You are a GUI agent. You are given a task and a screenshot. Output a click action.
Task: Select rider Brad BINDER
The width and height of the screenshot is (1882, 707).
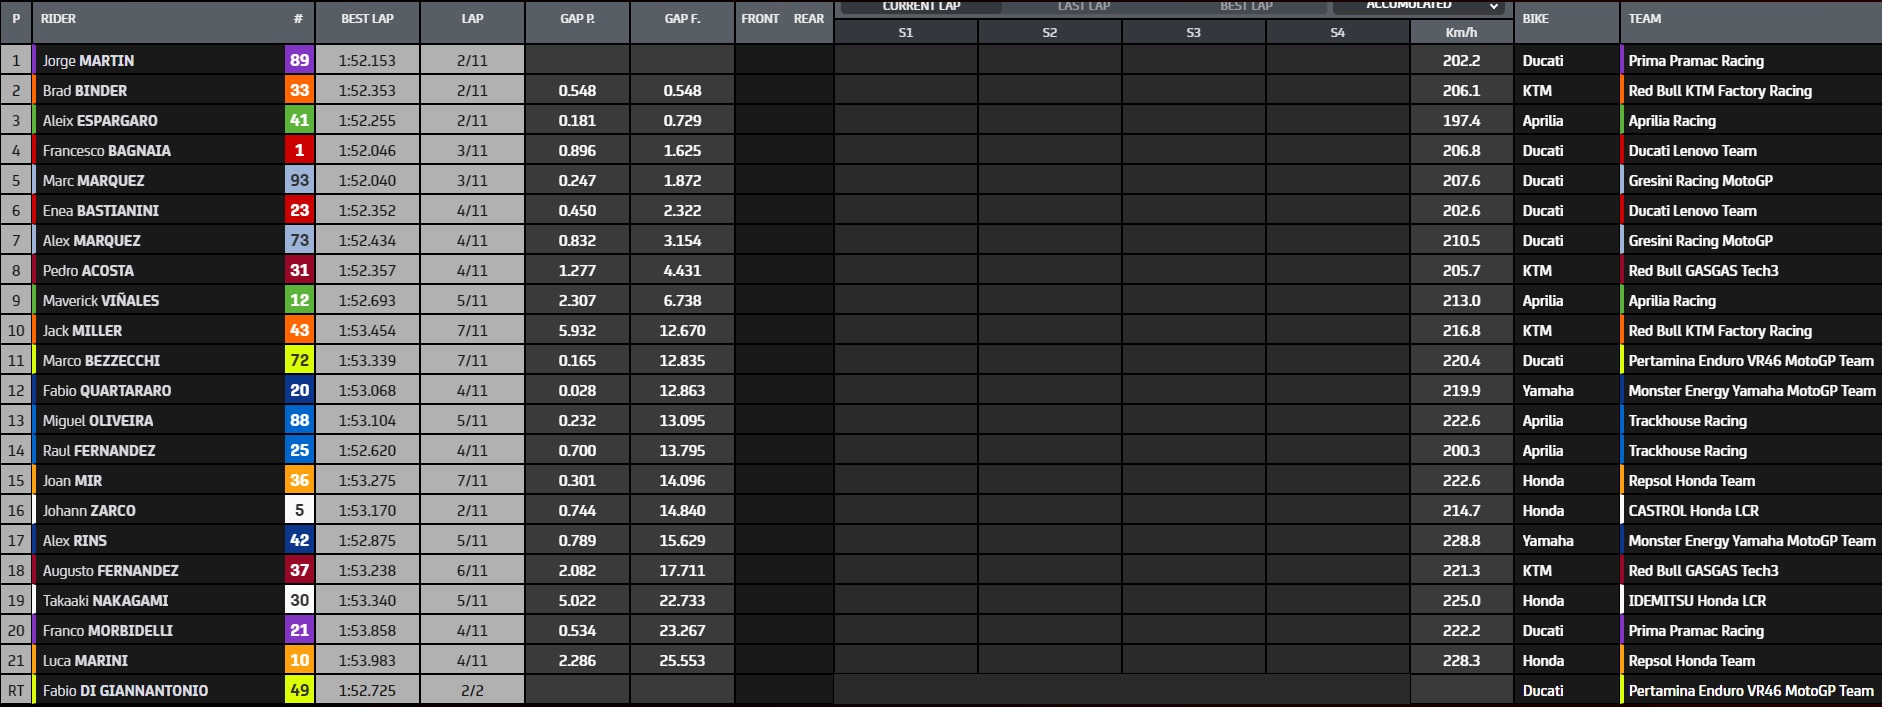[85, 91]
